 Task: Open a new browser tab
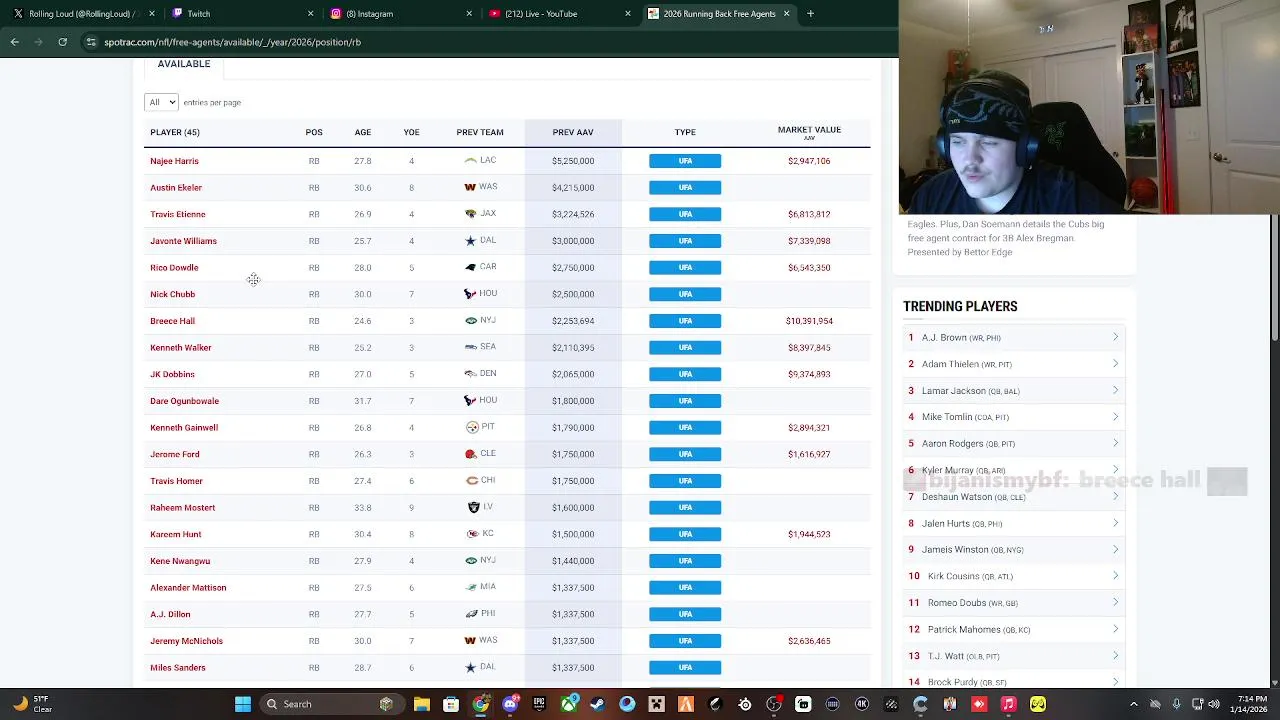tap(810, 14)
